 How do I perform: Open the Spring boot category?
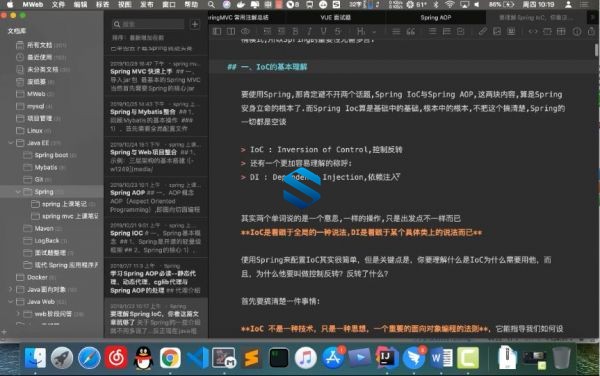[52, 155]
